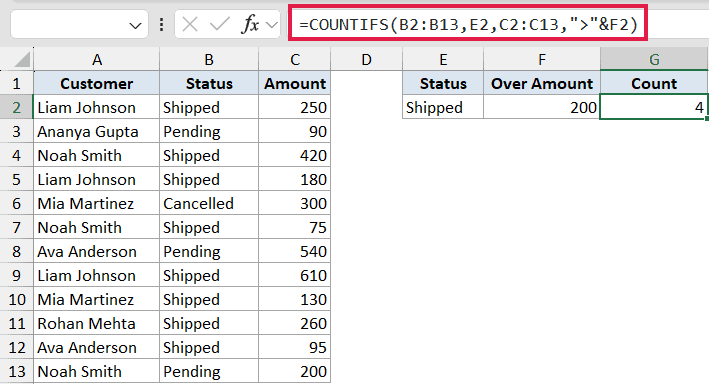This screenshot has height=384, width=709.
Task: Click the Cancel (X) formula button
Action: [x=190, y=24]
